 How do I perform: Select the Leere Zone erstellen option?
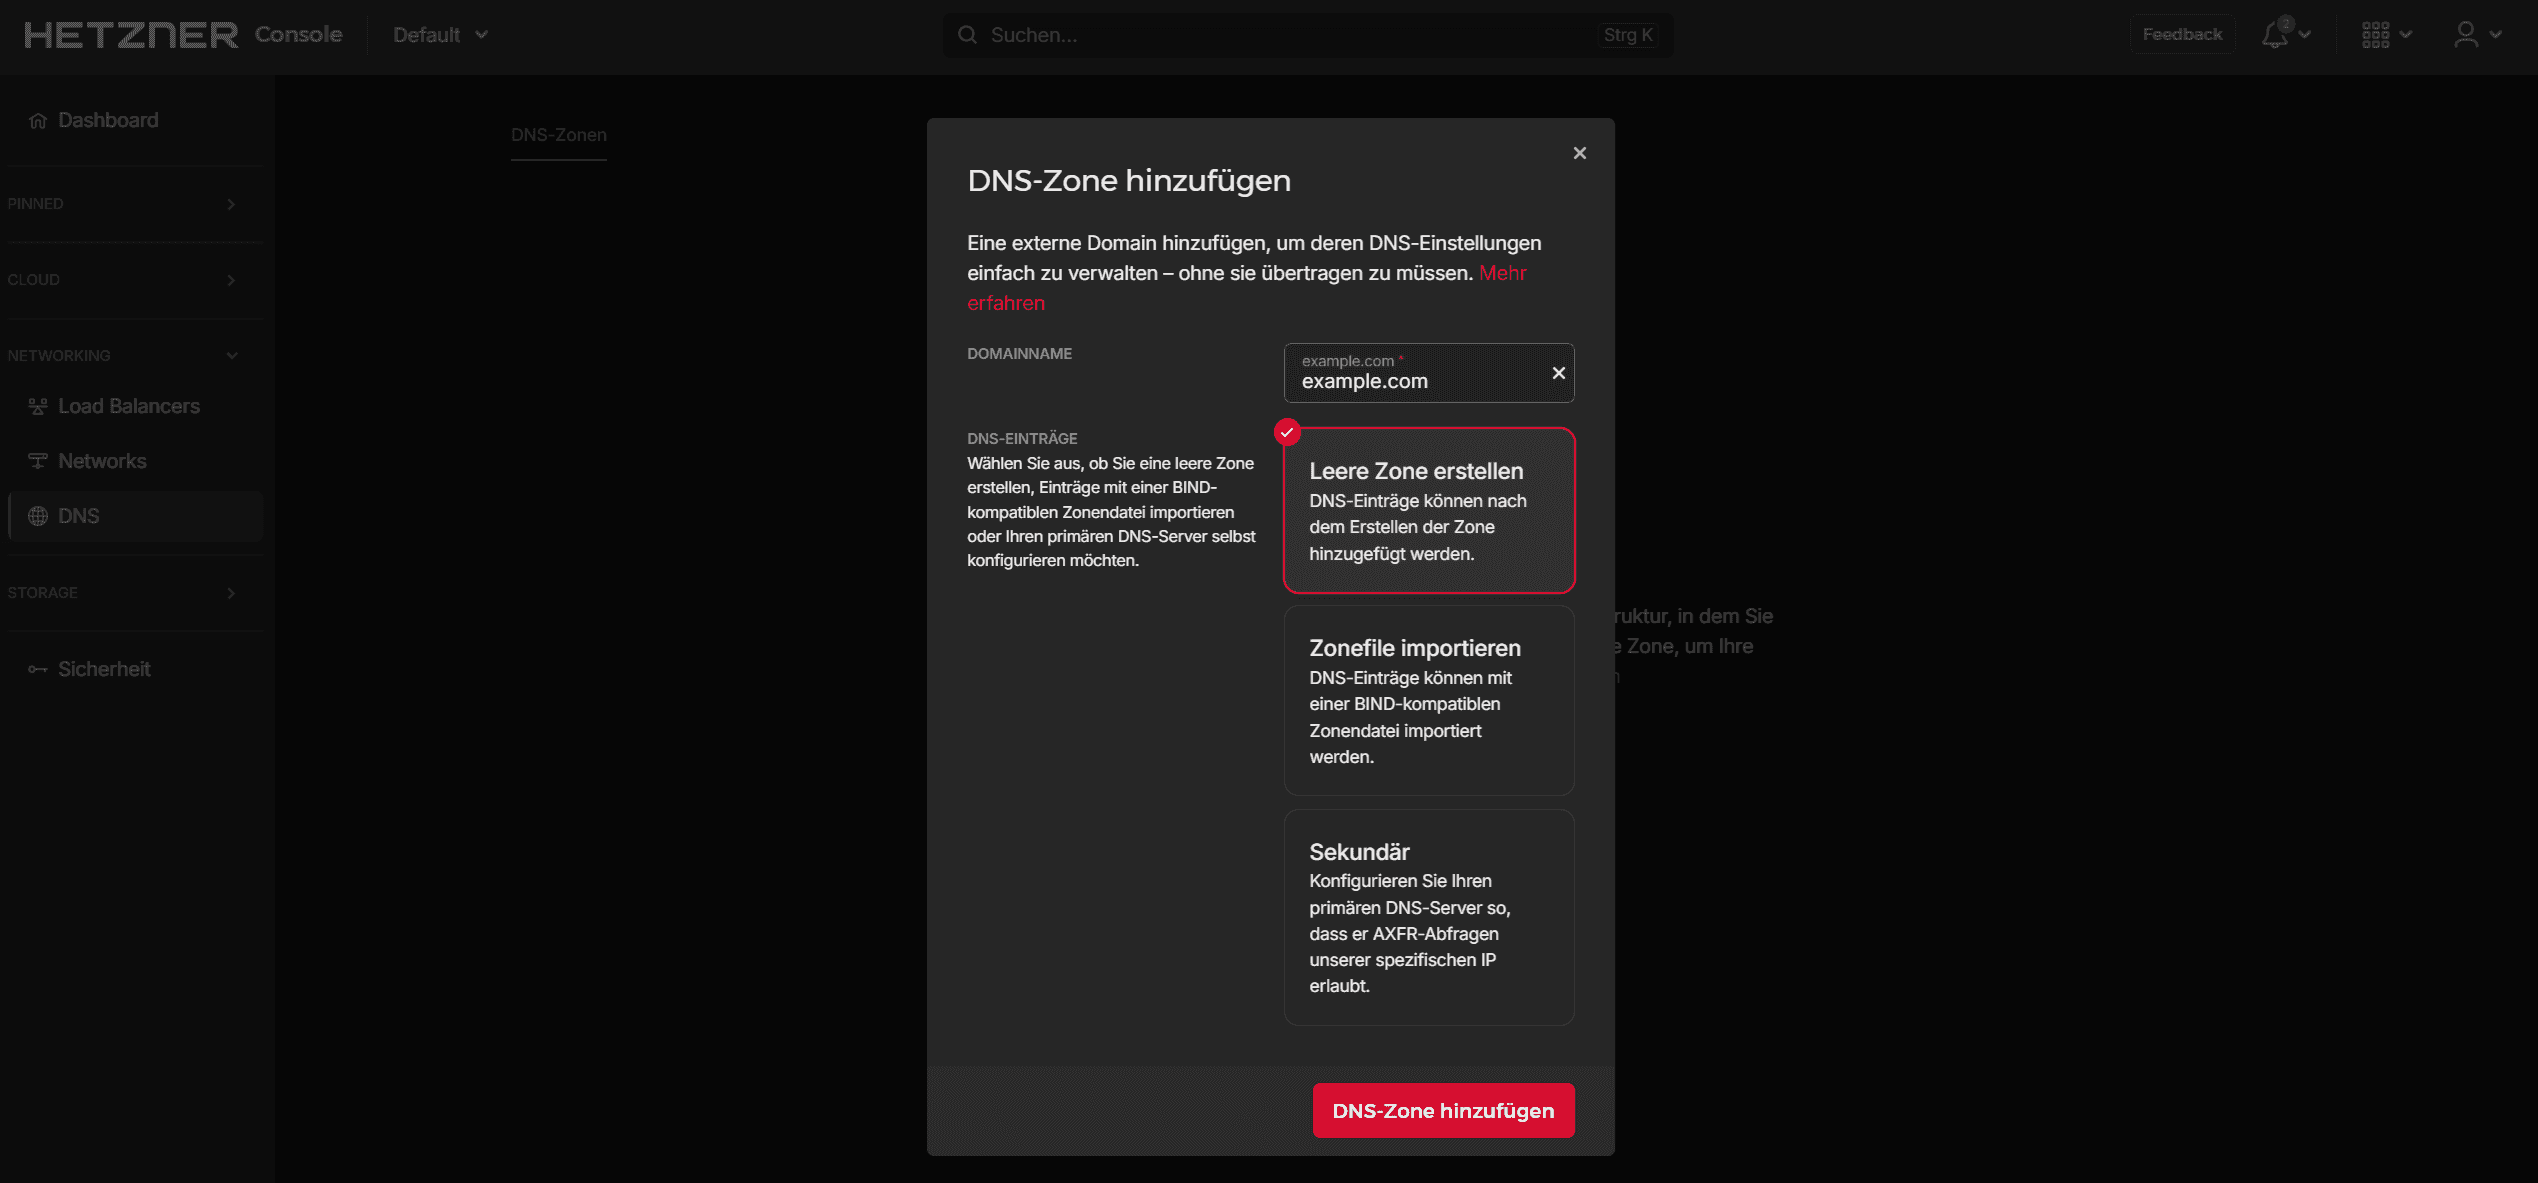(1429, 510)
